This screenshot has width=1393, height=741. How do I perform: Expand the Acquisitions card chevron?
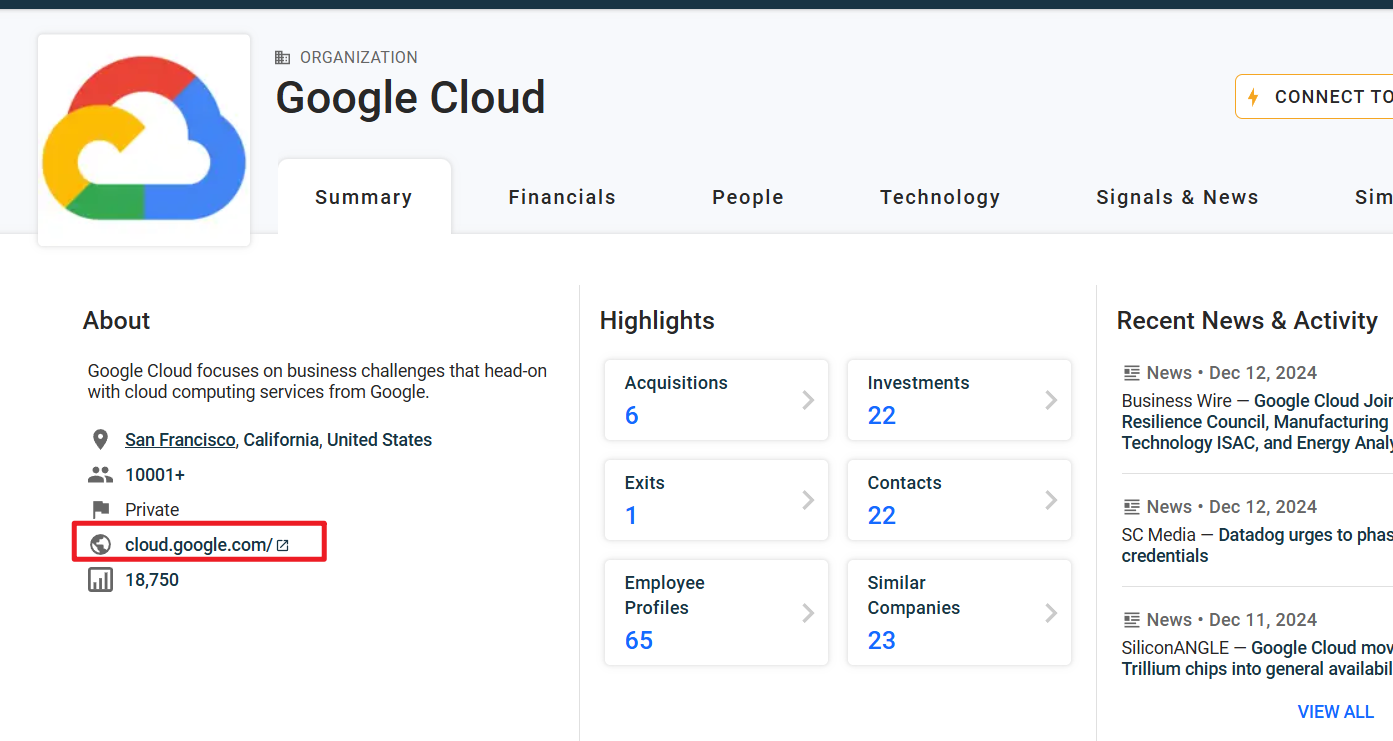coord(808,400)
